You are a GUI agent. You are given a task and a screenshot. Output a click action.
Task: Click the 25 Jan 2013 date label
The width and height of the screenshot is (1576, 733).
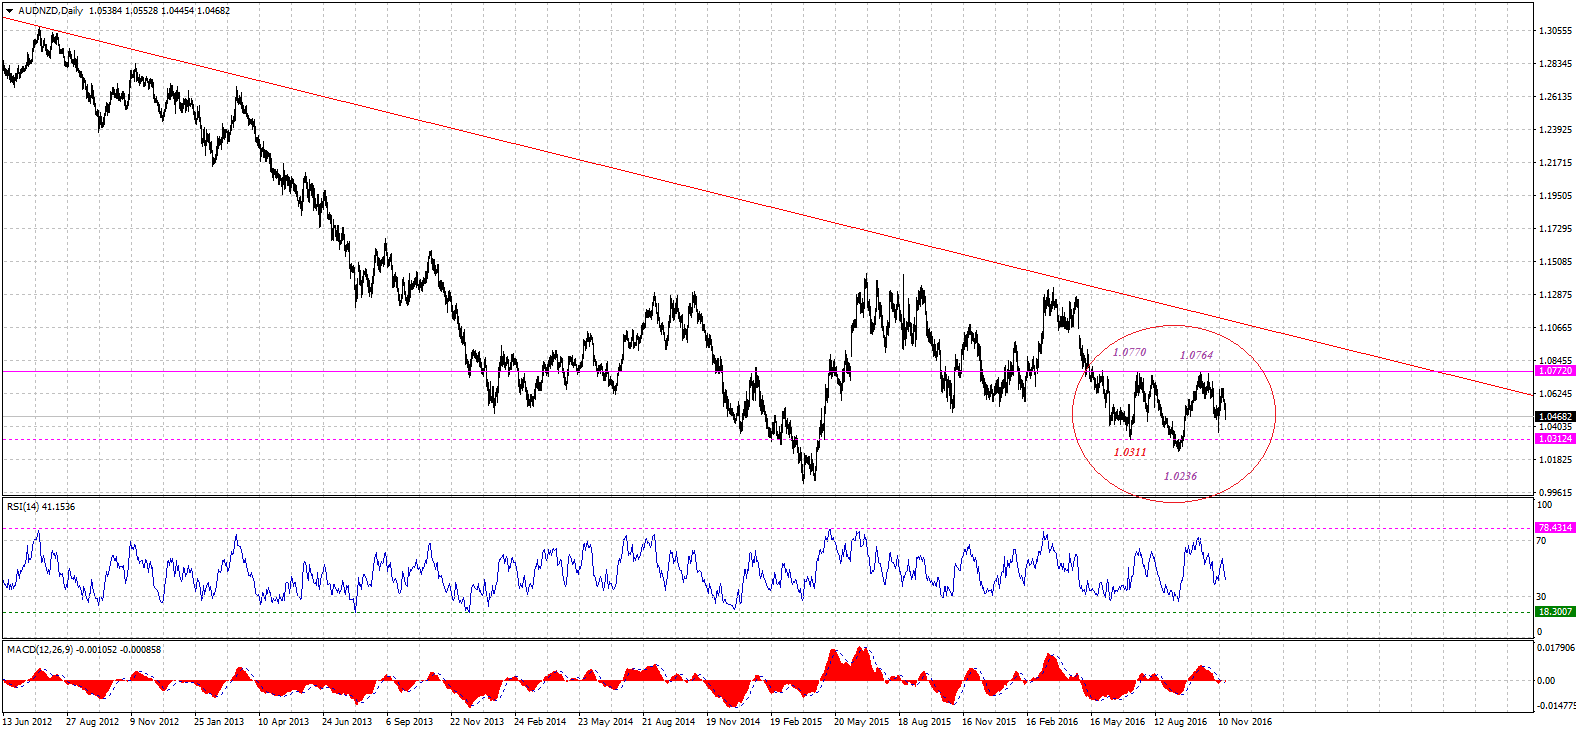[219, 722]
